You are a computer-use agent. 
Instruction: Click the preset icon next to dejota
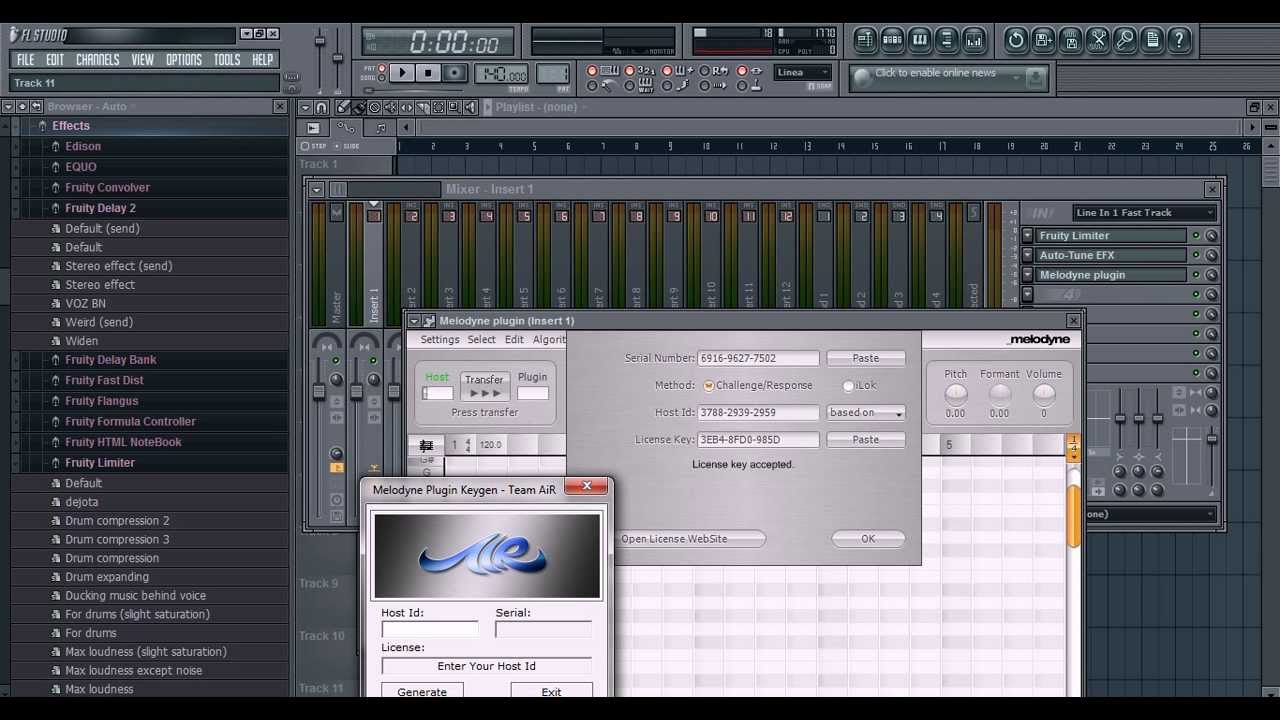(x=56, y=502)
